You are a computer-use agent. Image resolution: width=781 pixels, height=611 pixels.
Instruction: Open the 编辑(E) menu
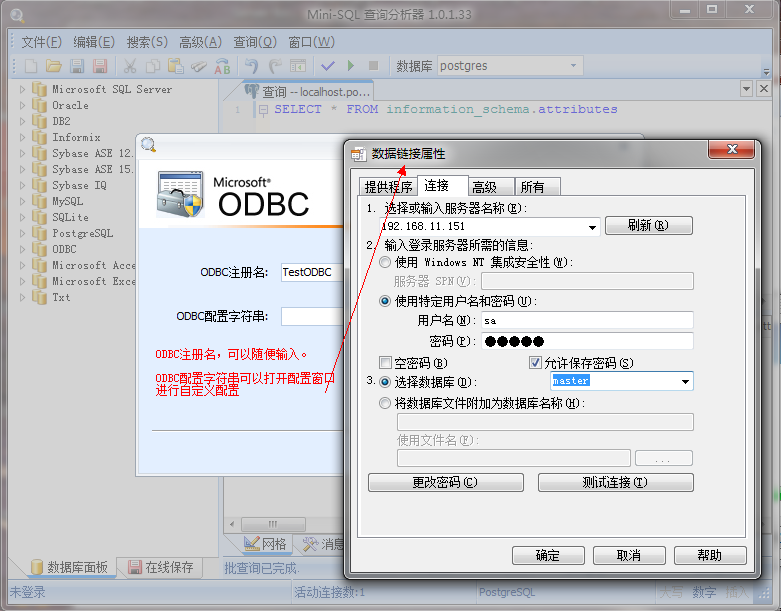94,42
